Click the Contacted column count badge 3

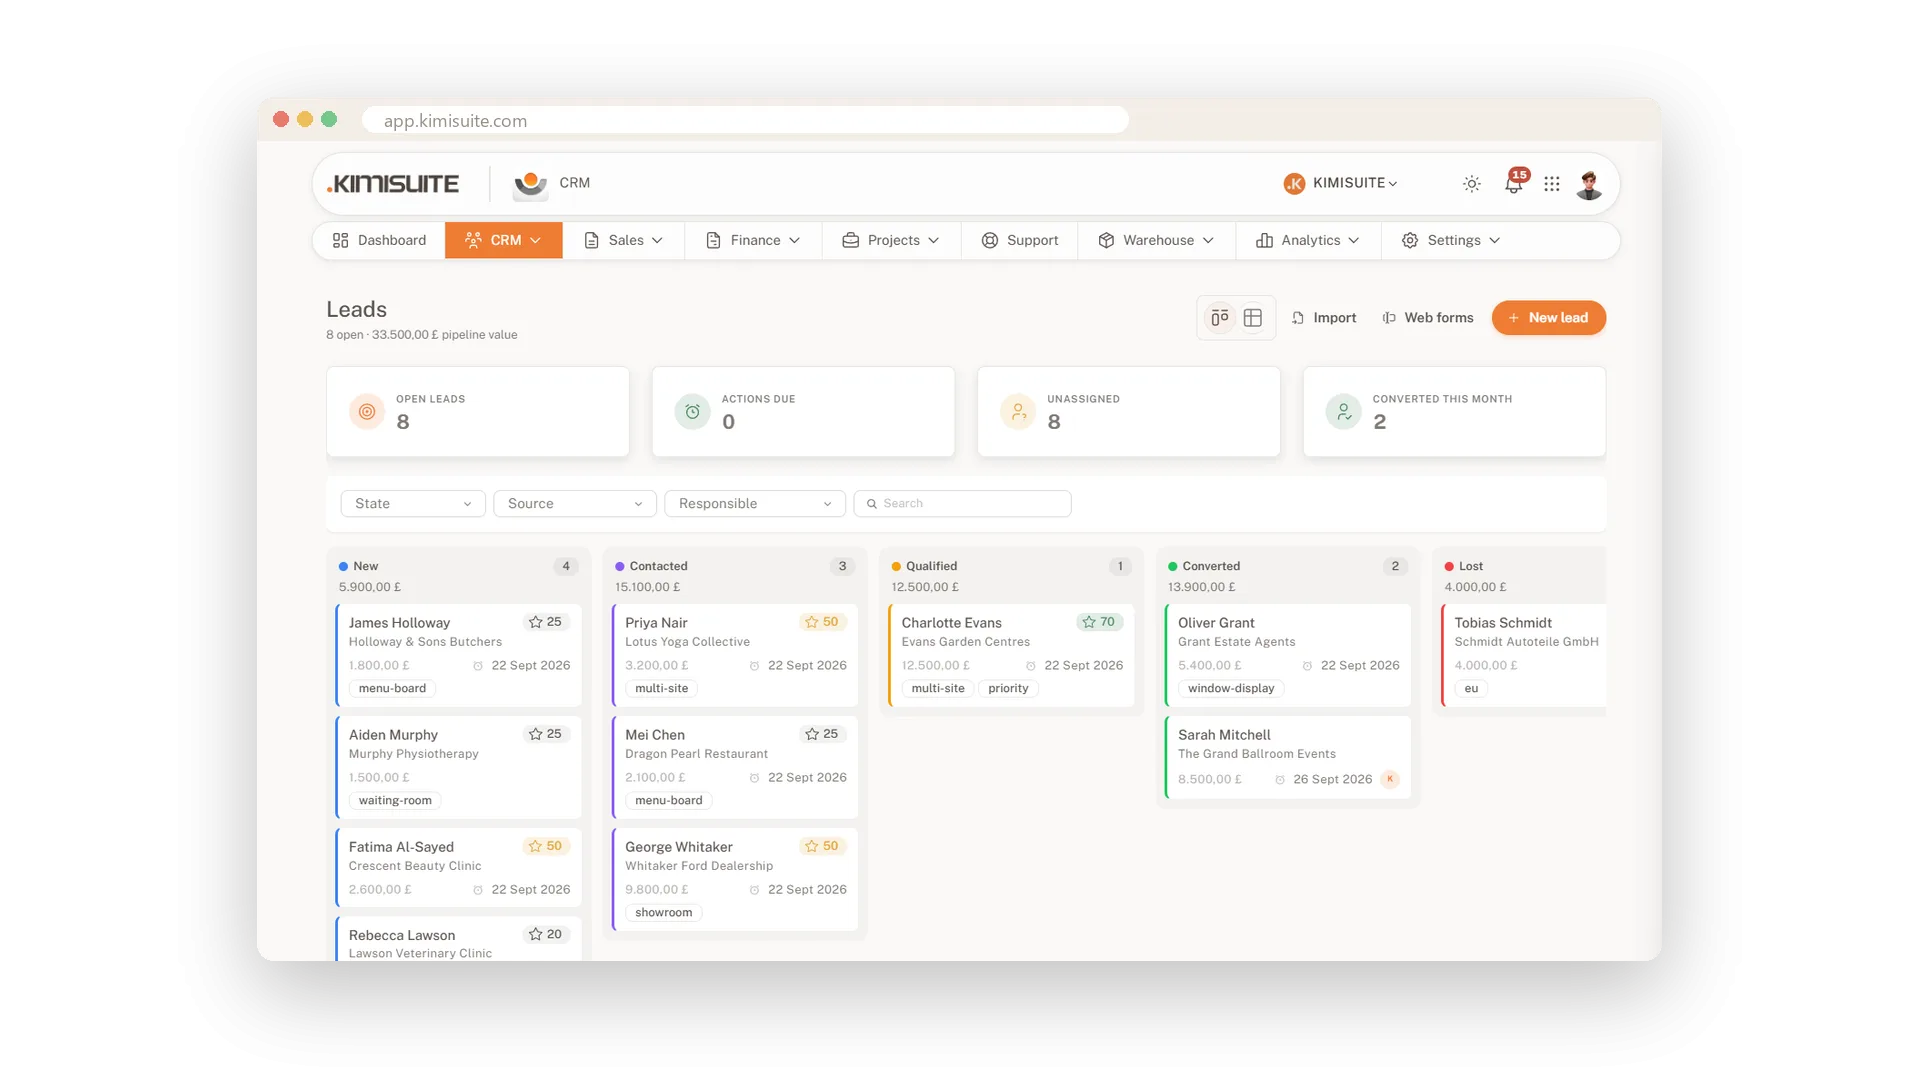click(842, 567)
